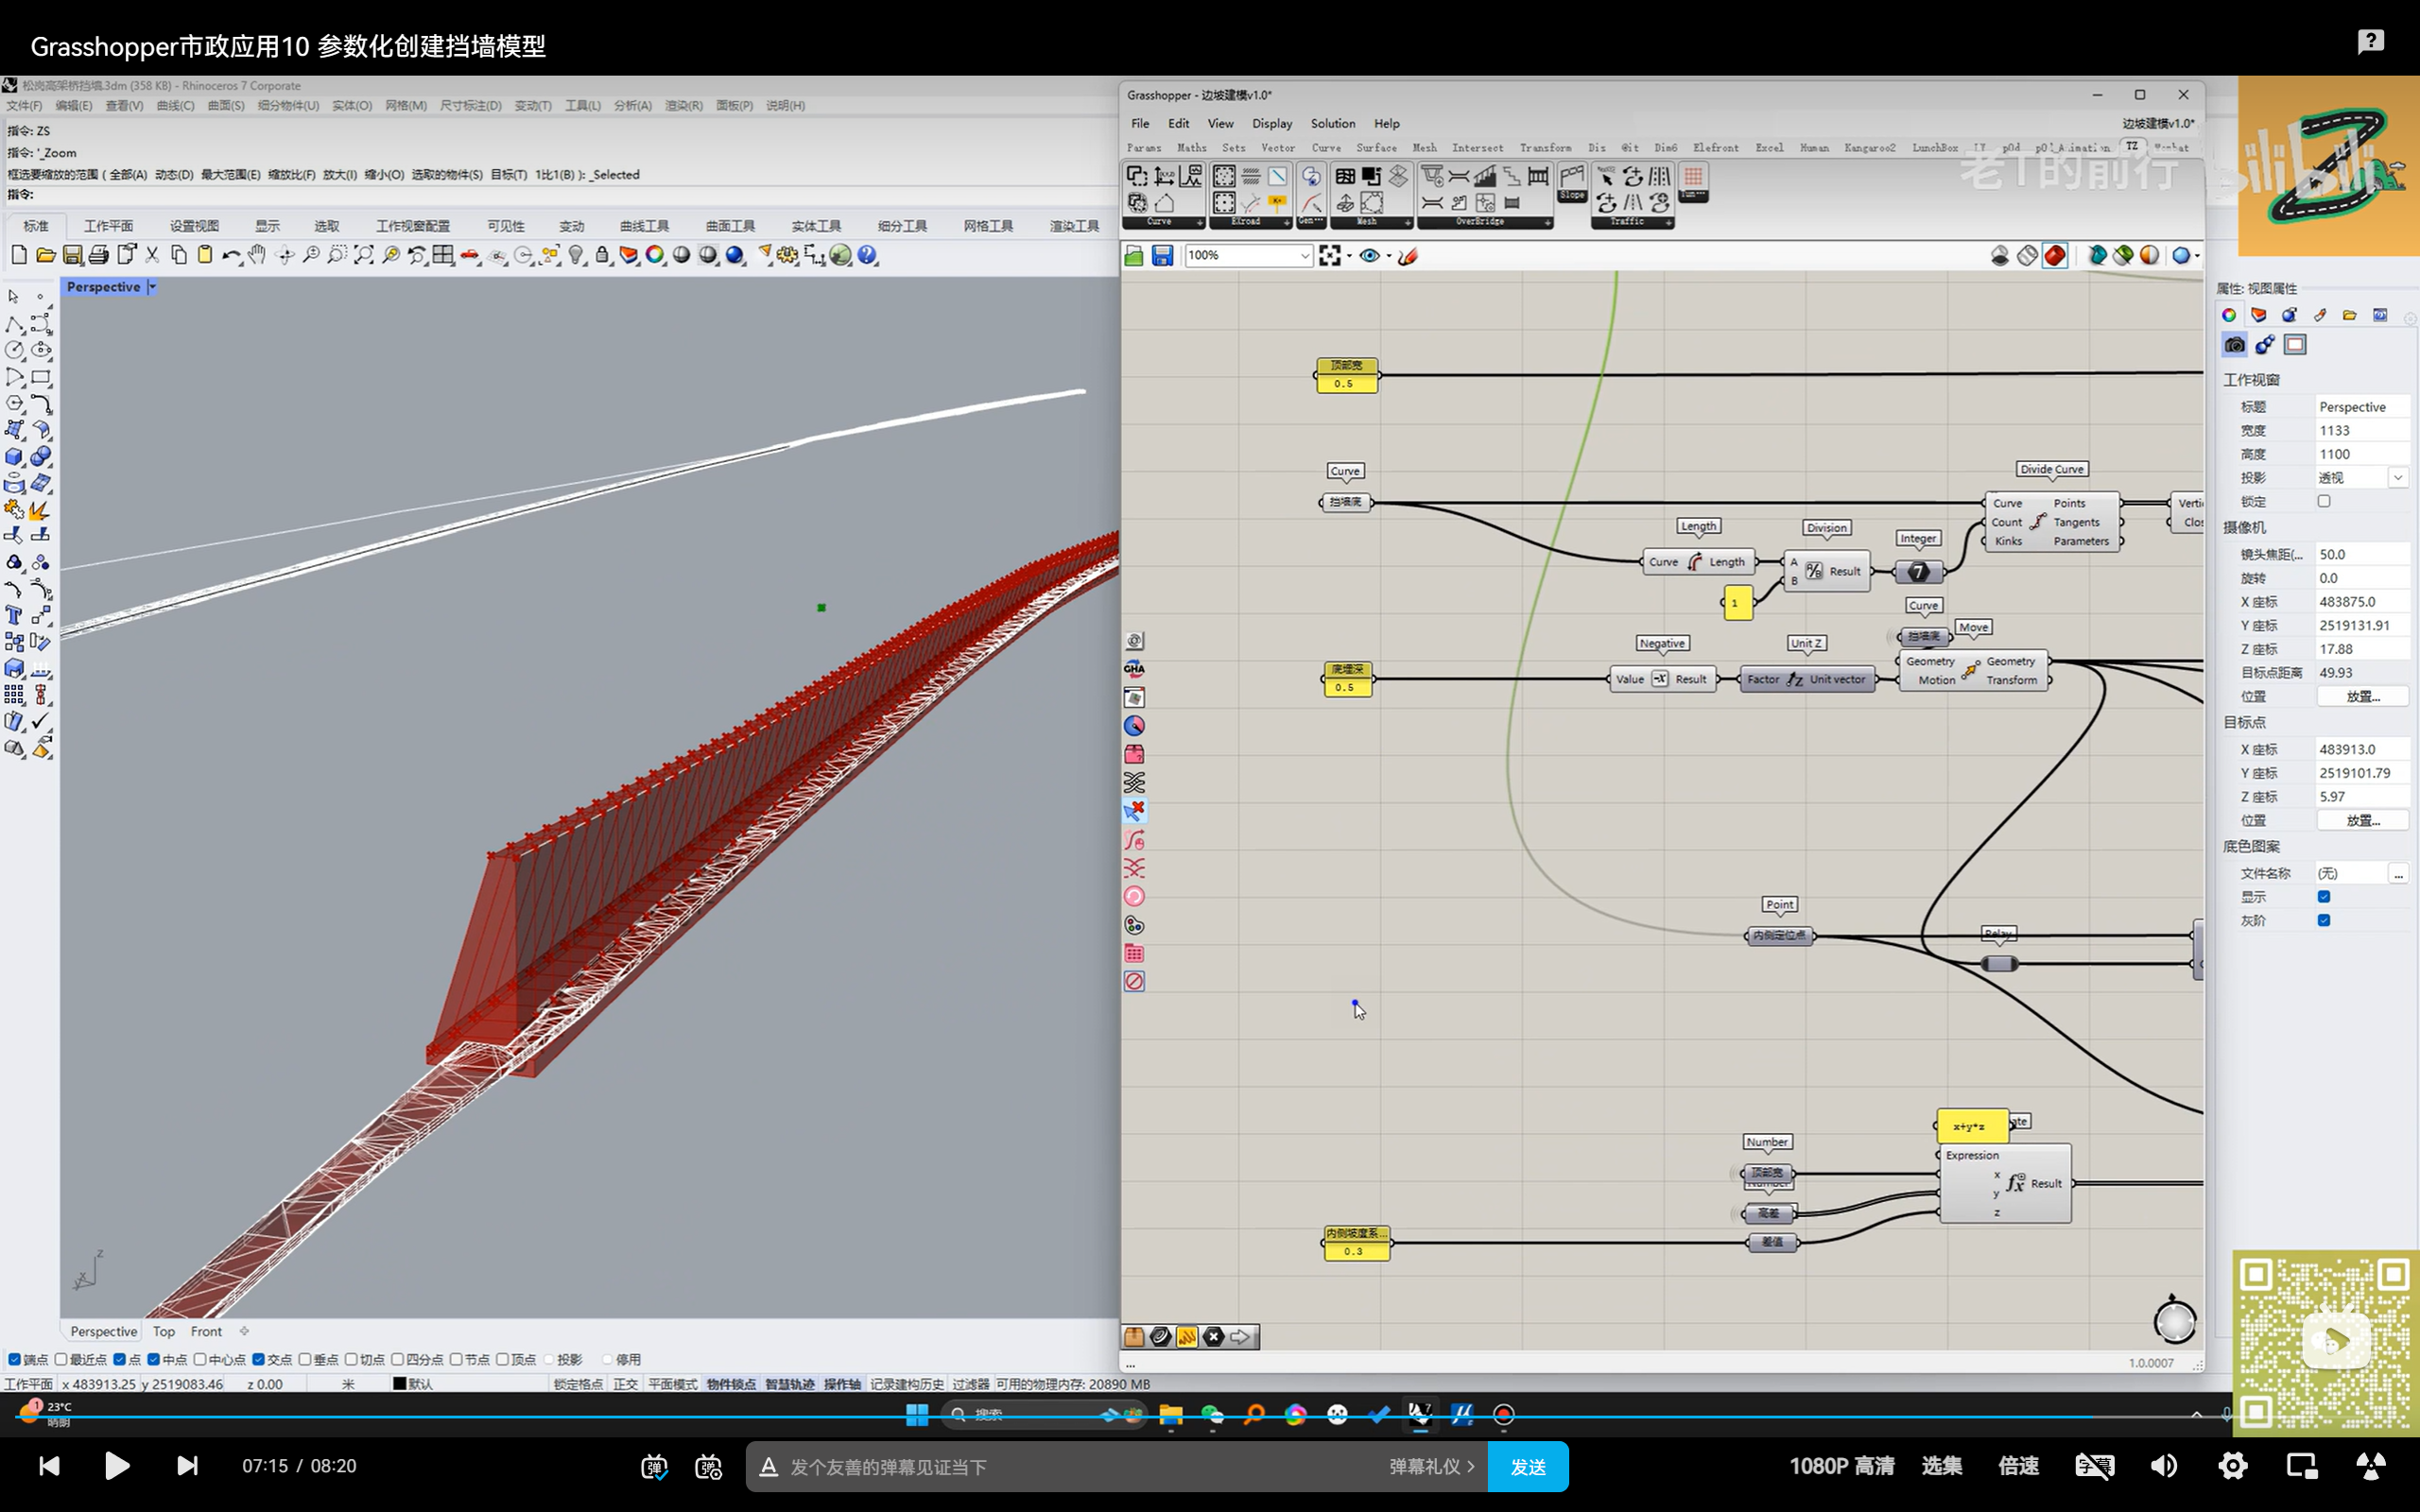
Task: Select shaded preview mode red icon
Action: point(2054,256)
